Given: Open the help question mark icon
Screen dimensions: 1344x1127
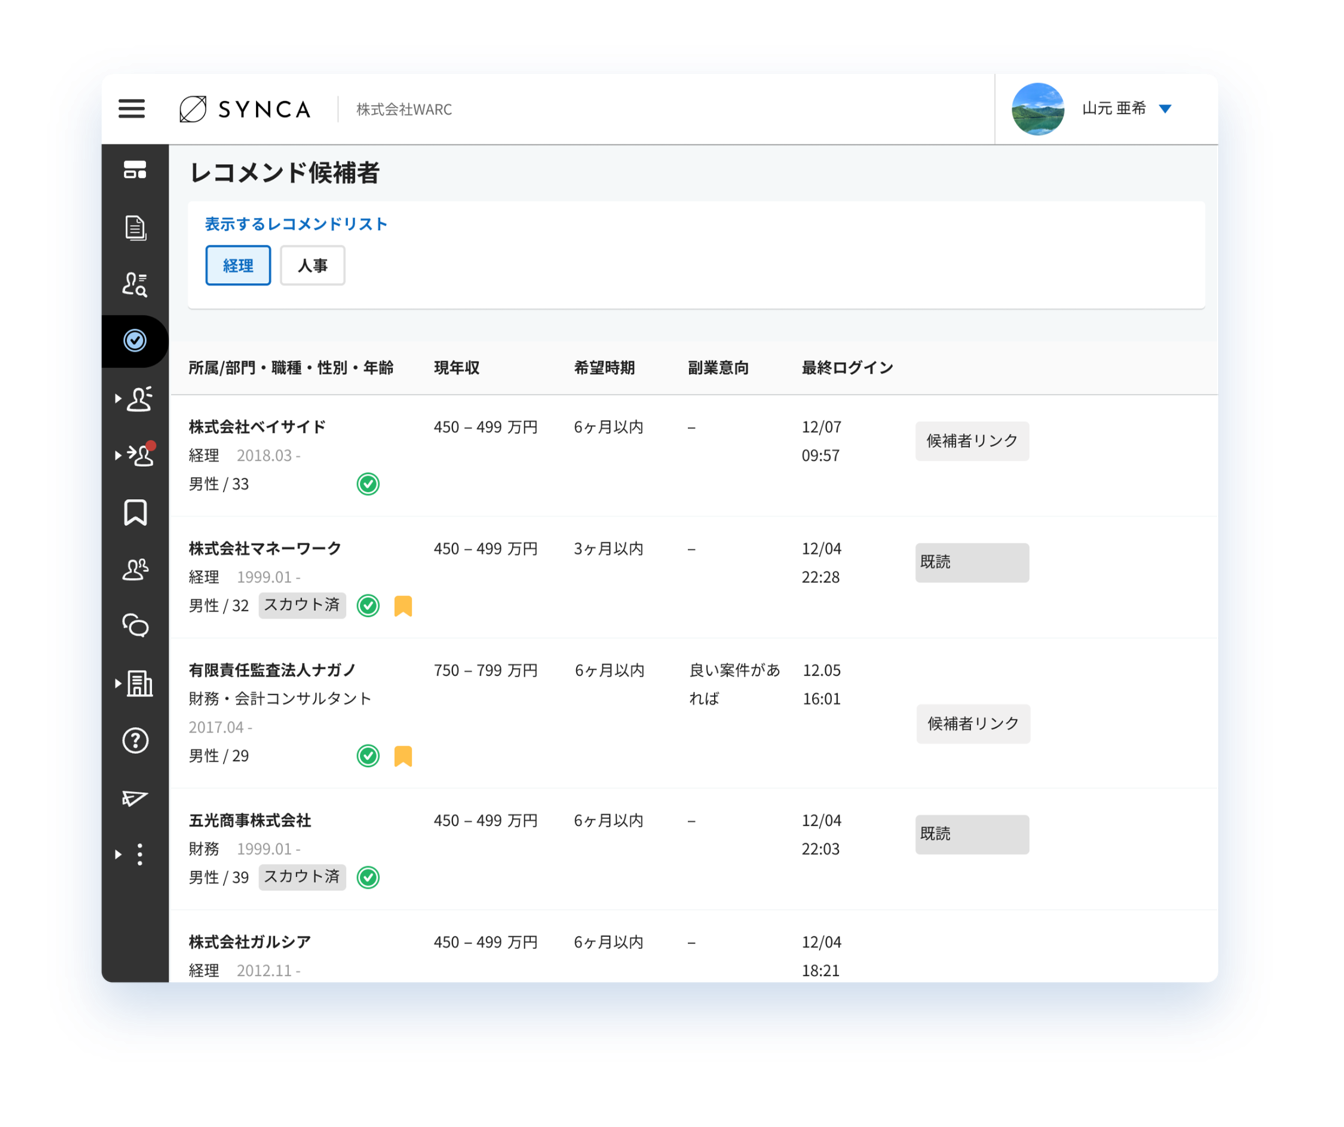Looking at the screenshot, I should (135, 741).
